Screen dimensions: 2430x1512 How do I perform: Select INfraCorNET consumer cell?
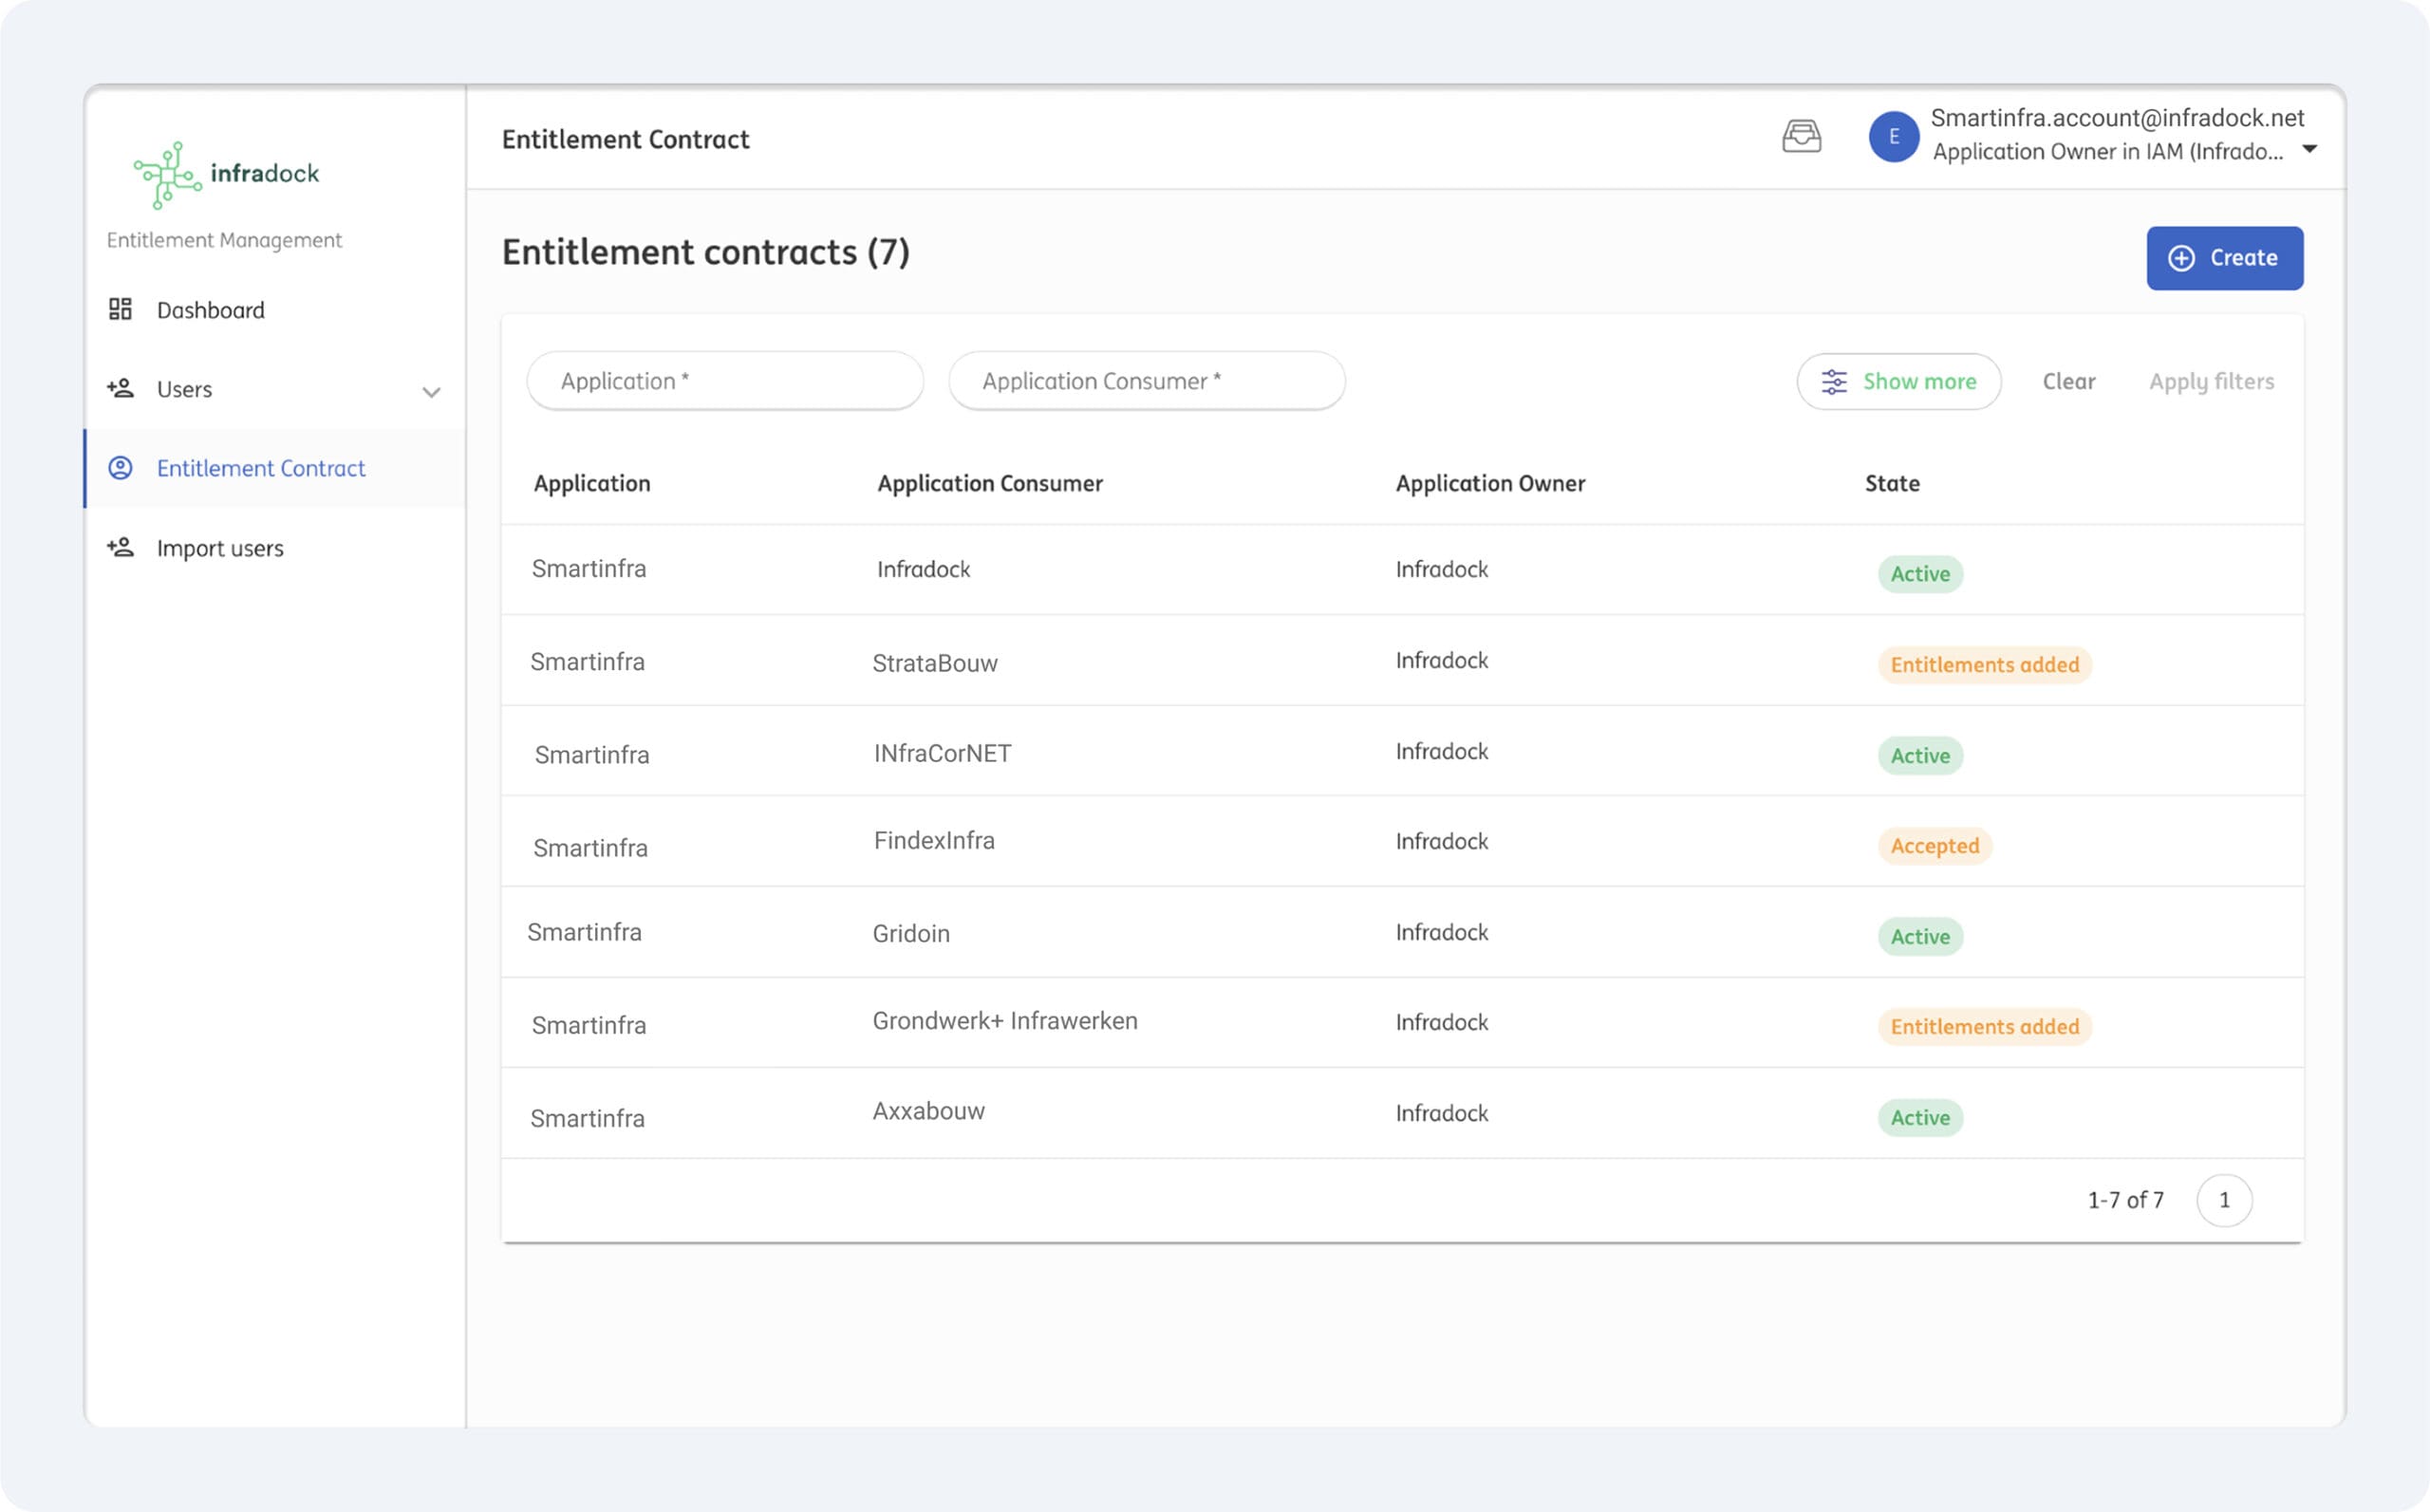tap(942, 753)
